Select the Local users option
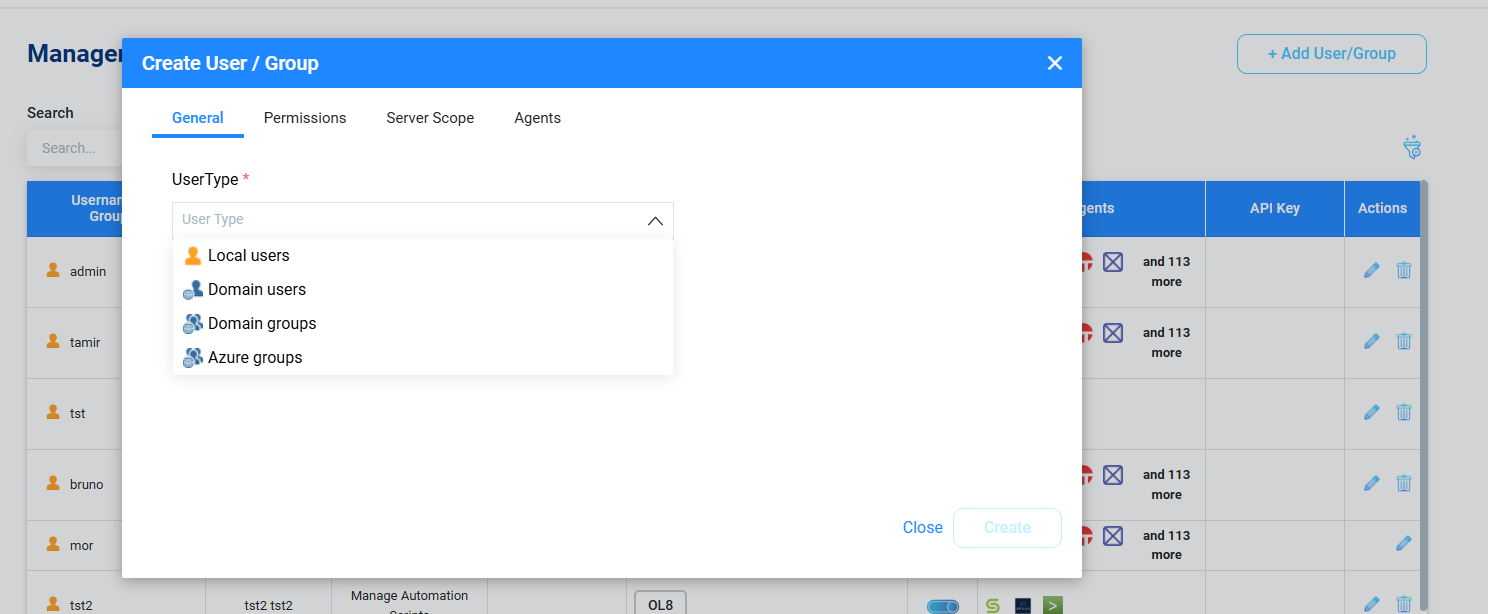The image size is (1488, 614). click(x=248, y=256)
